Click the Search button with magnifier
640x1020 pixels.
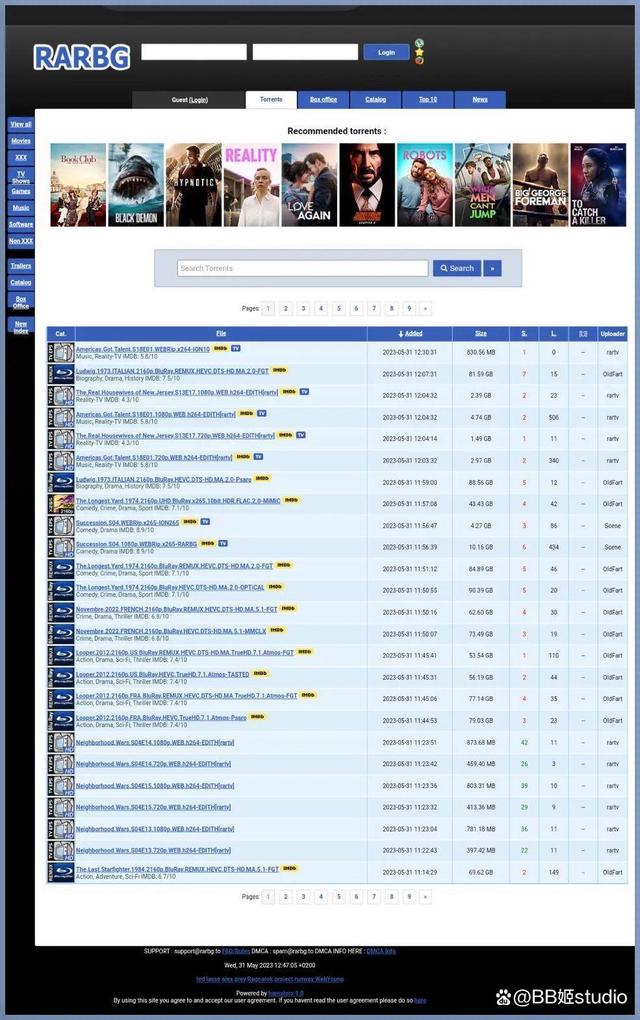[457, 268]
